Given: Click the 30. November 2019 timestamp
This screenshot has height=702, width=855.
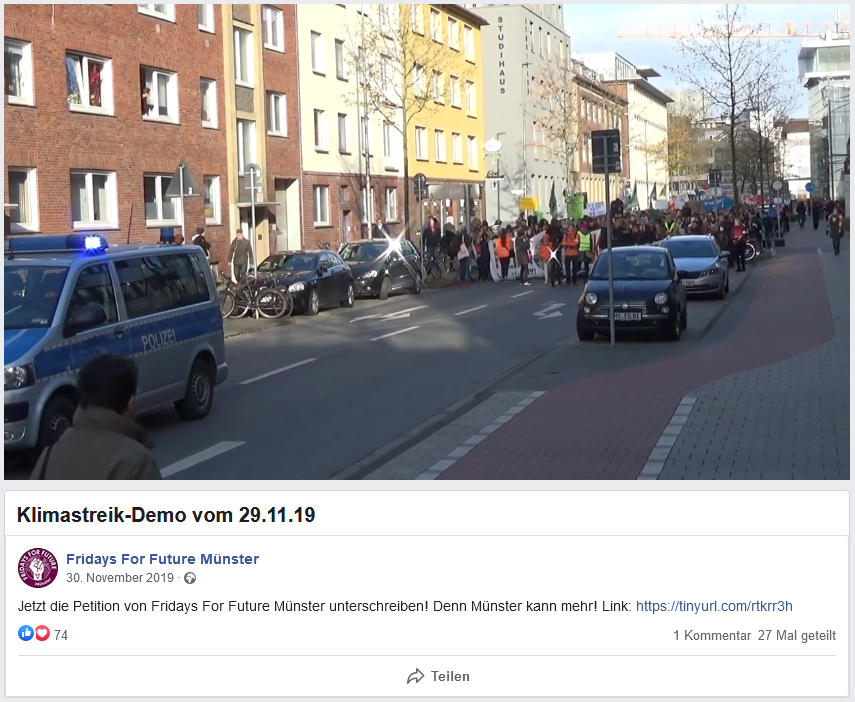Looking at the screenshot, I should point(120,578).
